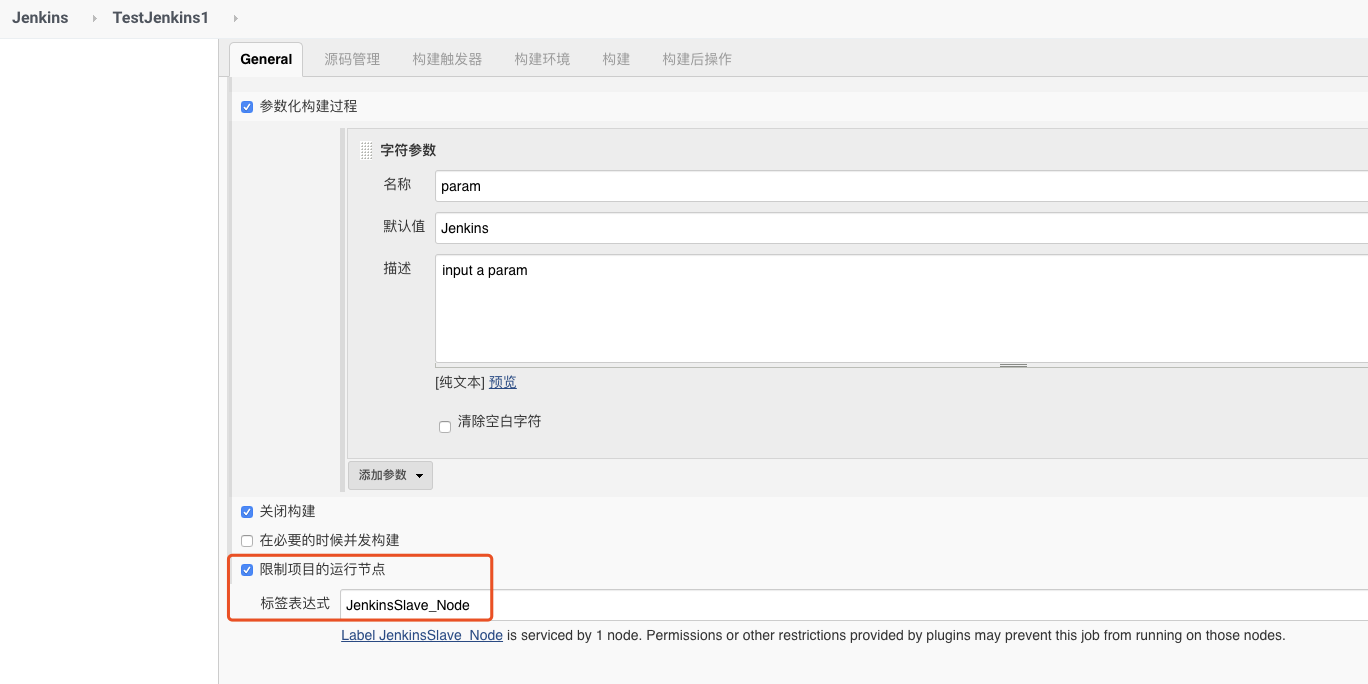Toggle the 限制项目的运行节点 checkbox
1368x684 pixels.
pos(247,570)
